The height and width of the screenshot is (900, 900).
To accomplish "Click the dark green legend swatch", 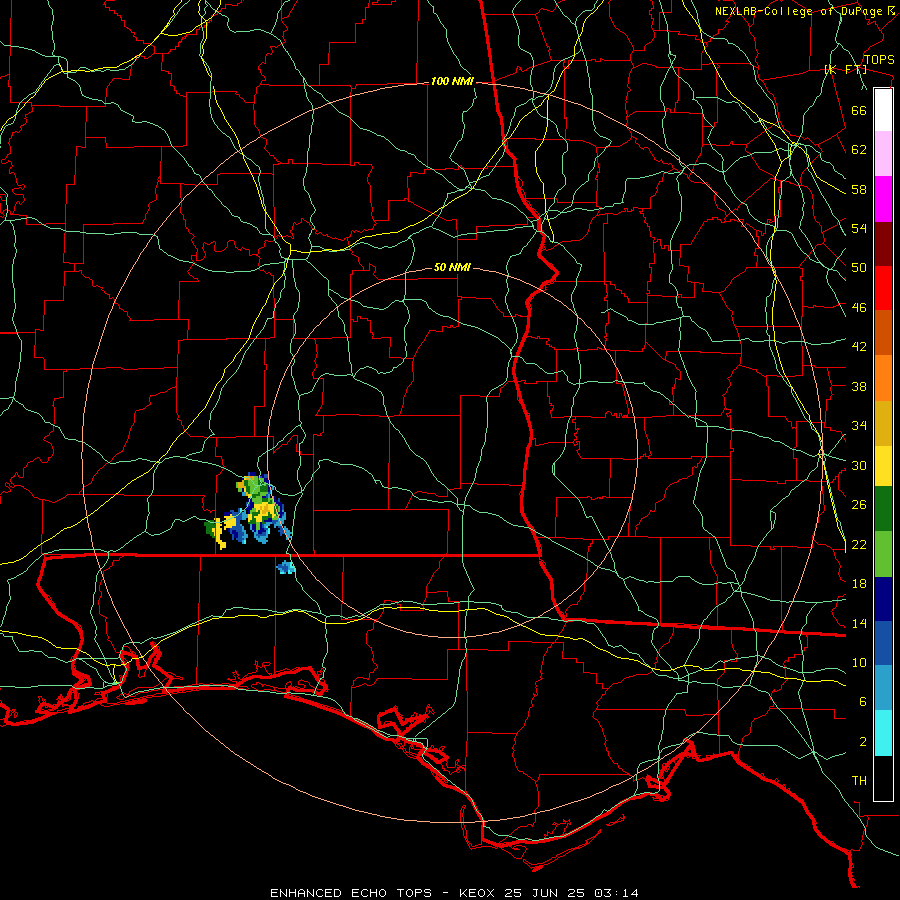I will click(x=883, y=509).
